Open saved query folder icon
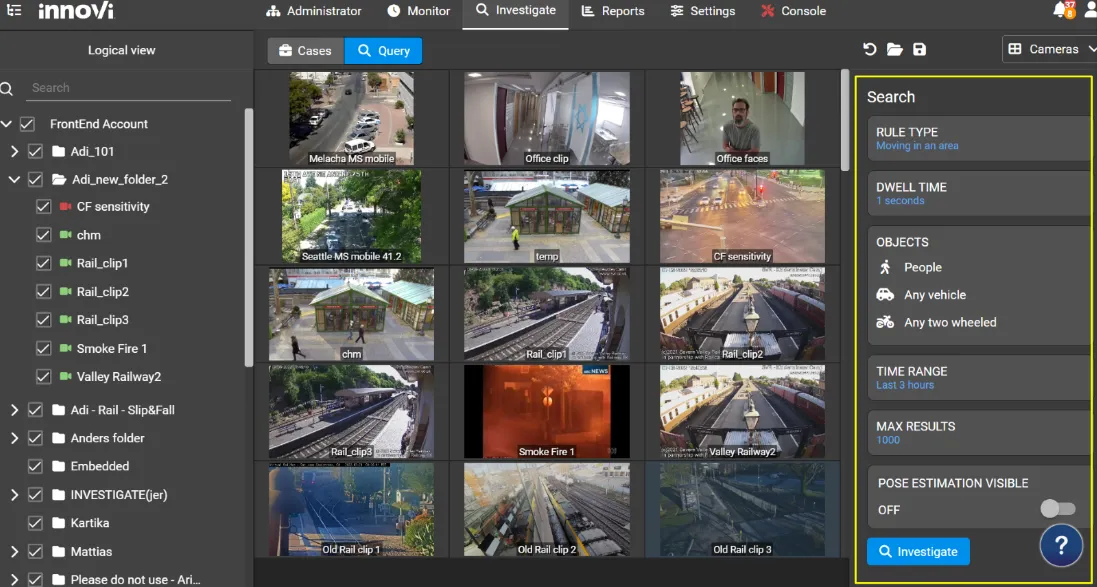Screen dimensions: 1097x587 pos(895,49)
